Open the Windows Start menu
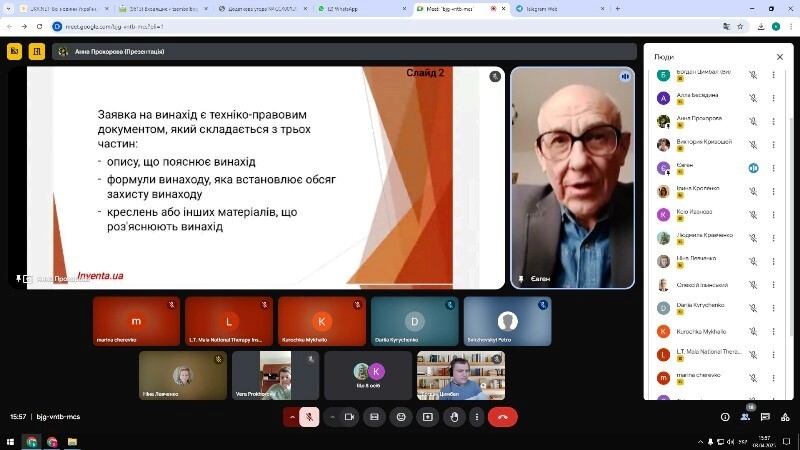 tap(10, 442)
